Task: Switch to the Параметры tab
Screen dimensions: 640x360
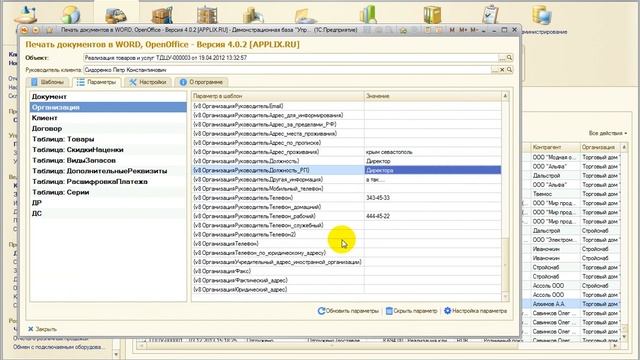Action: (x=96, y=82)
